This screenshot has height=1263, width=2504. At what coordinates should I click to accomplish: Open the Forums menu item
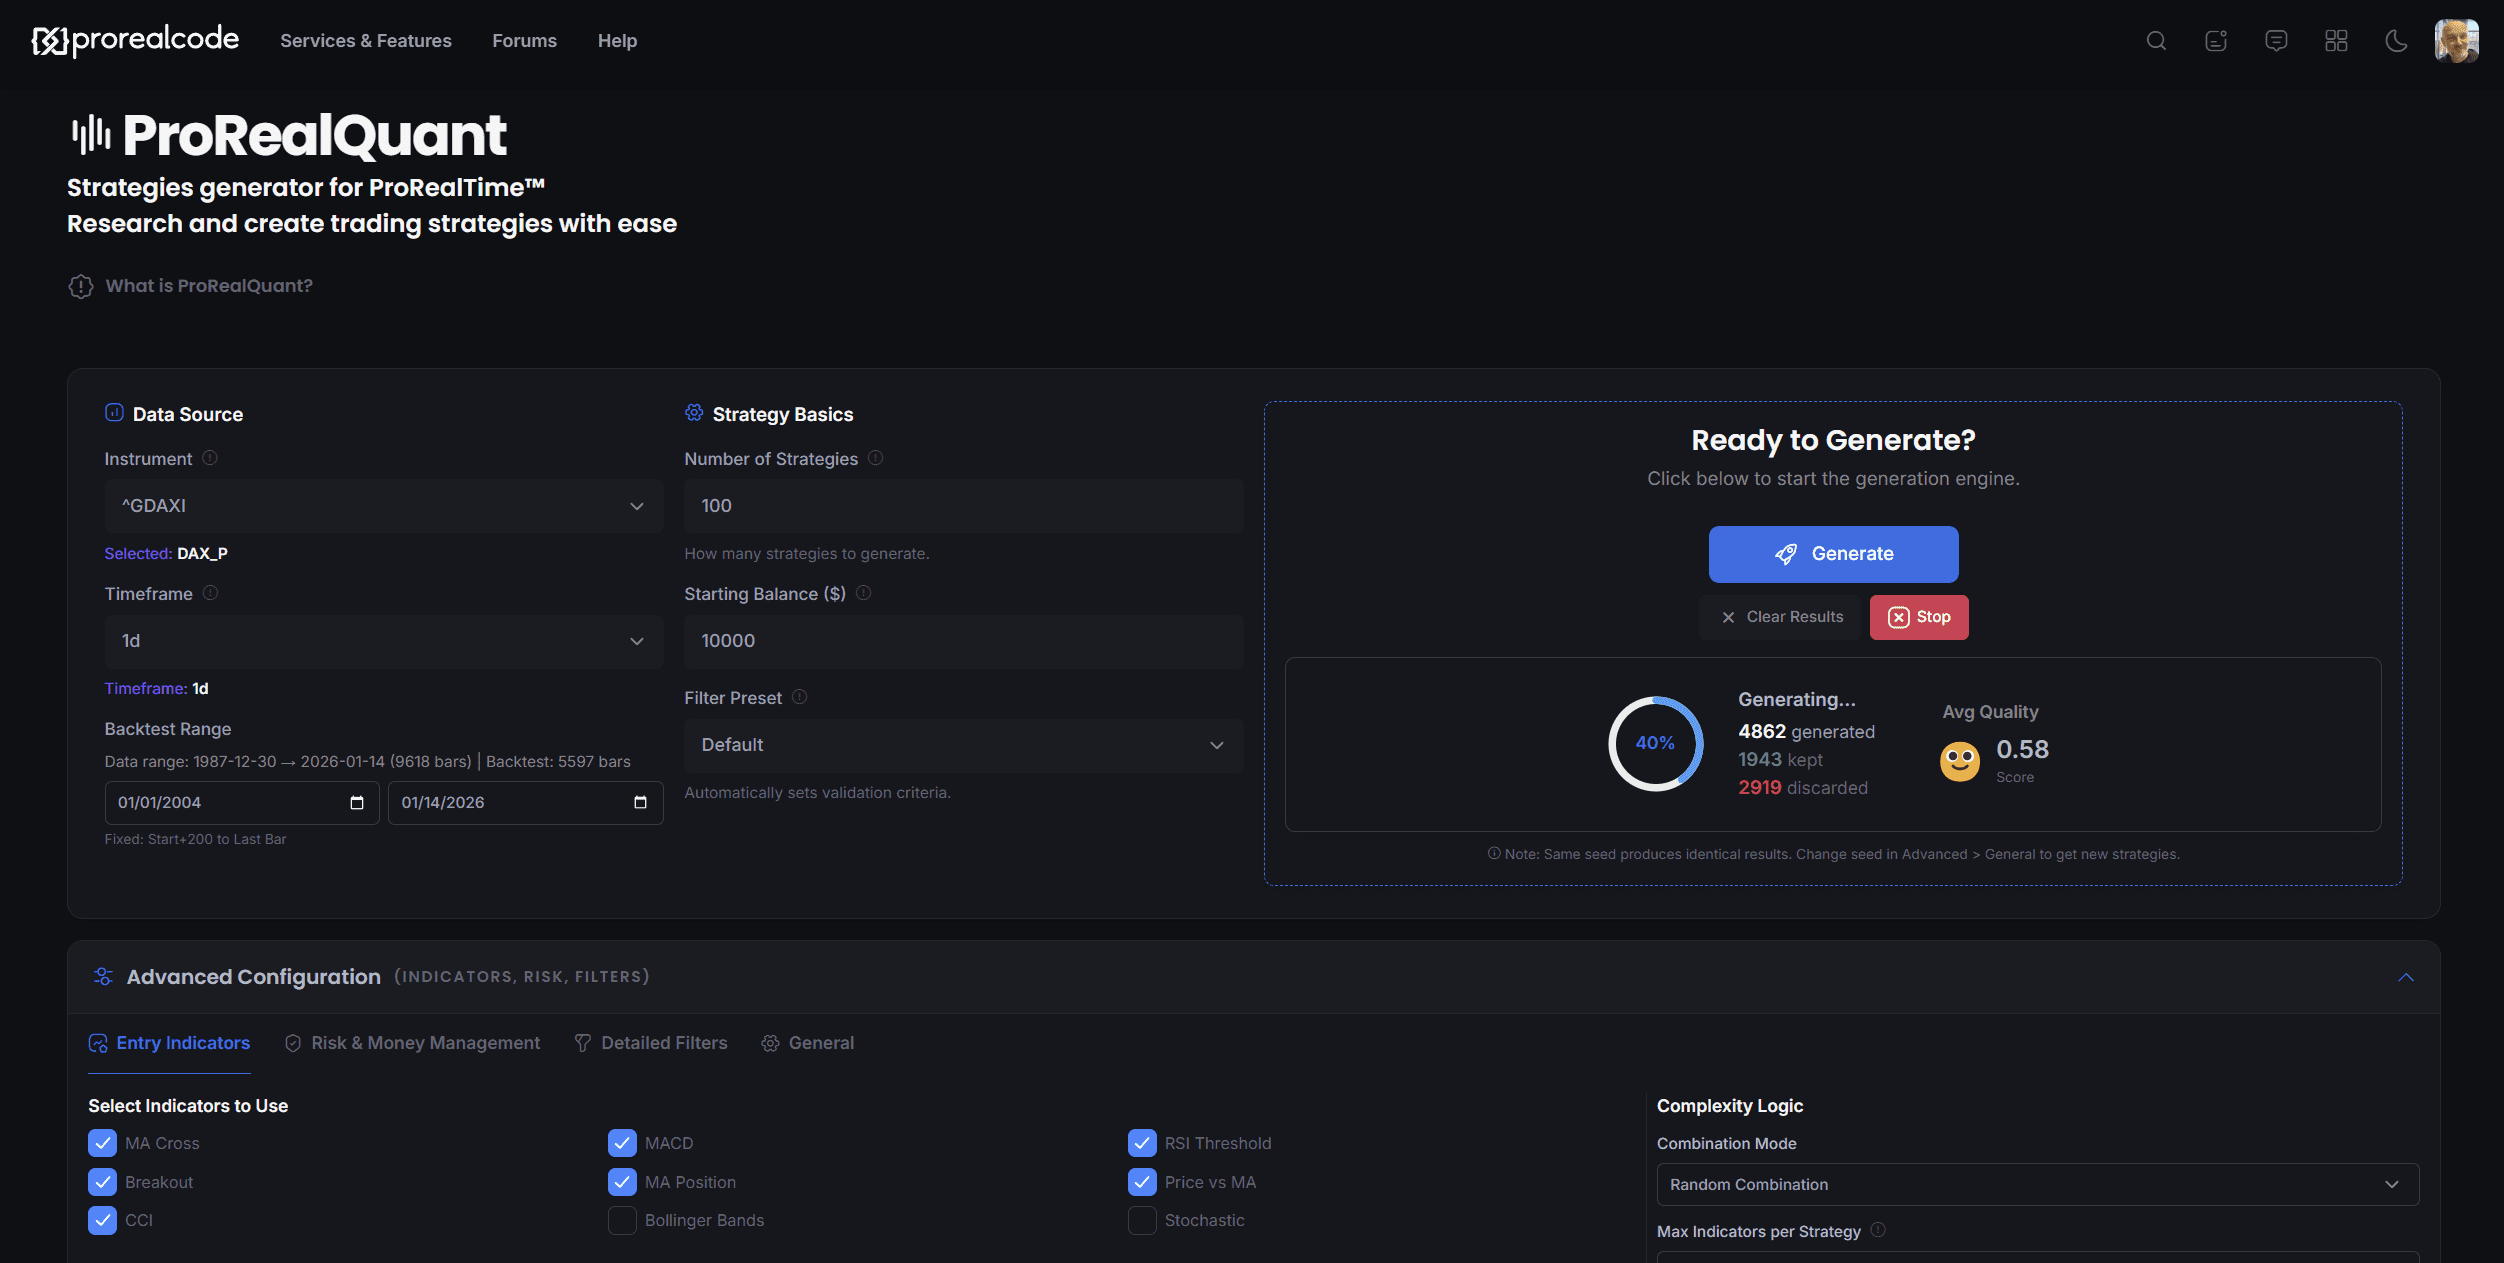(524, 41)
